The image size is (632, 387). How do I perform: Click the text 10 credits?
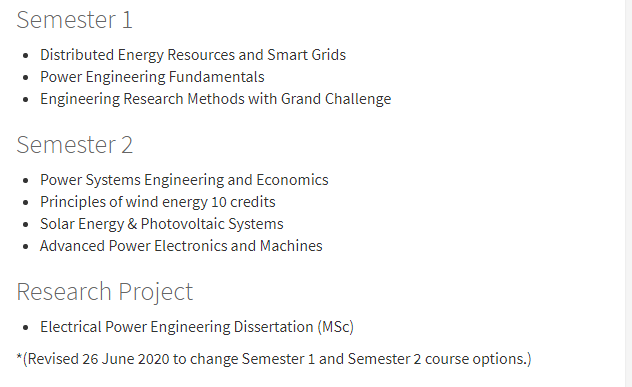click(243, 202)
